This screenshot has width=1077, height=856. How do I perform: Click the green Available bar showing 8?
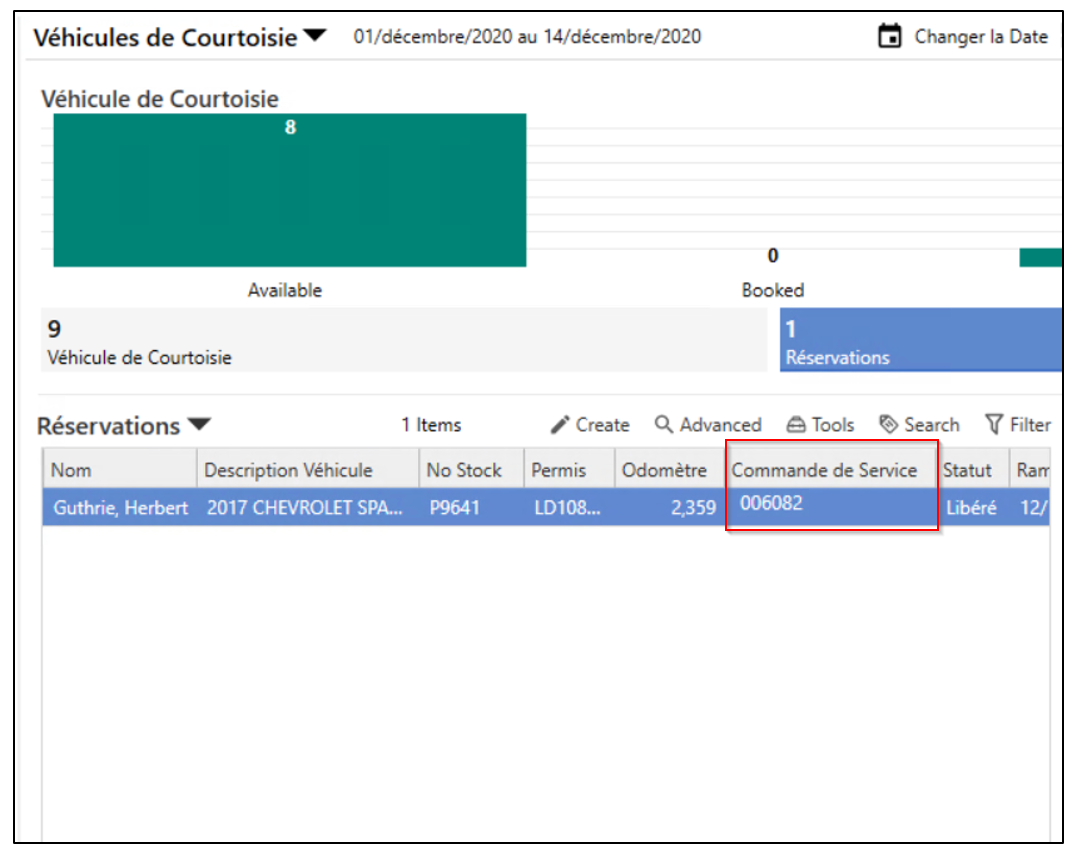coord(290,190)
